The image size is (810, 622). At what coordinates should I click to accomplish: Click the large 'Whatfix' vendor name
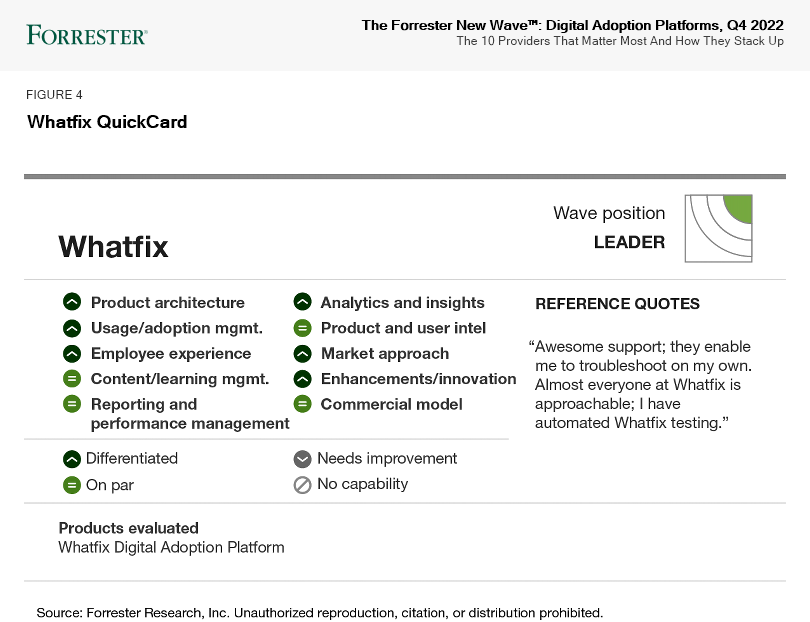coord(113,246)
